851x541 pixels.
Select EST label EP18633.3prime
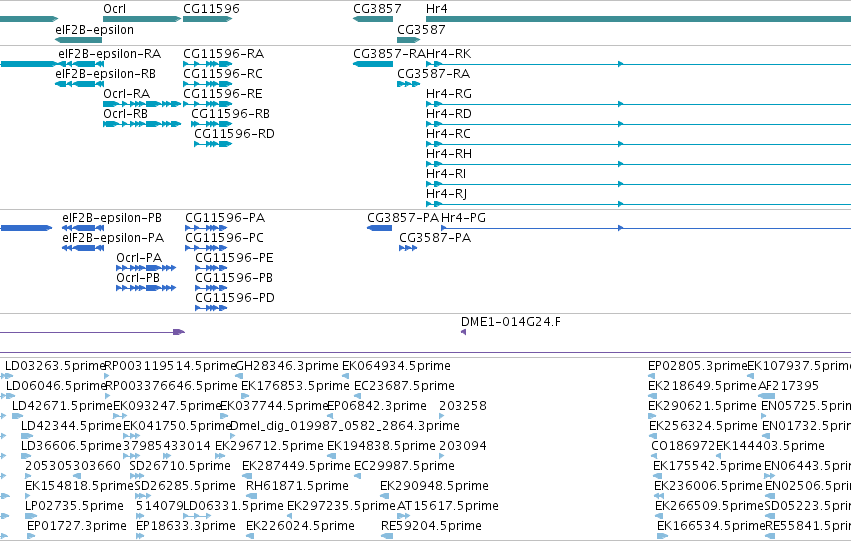point(186,527)
